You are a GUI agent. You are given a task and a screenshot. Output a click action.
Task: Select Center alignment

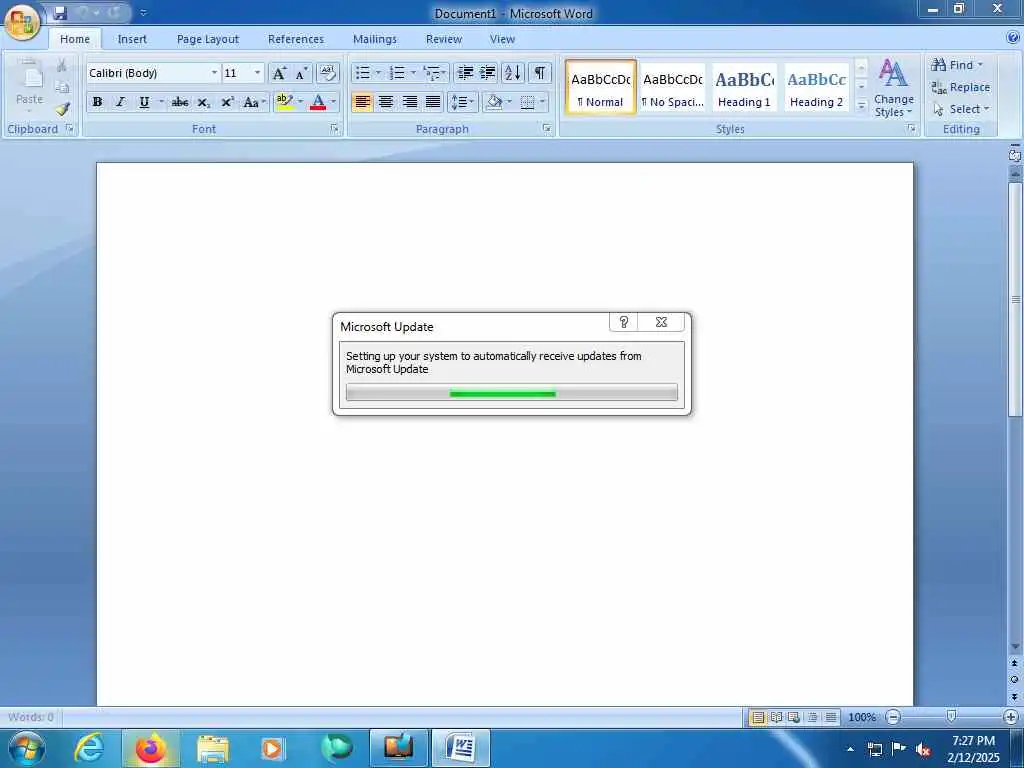[x=386, y=102]
